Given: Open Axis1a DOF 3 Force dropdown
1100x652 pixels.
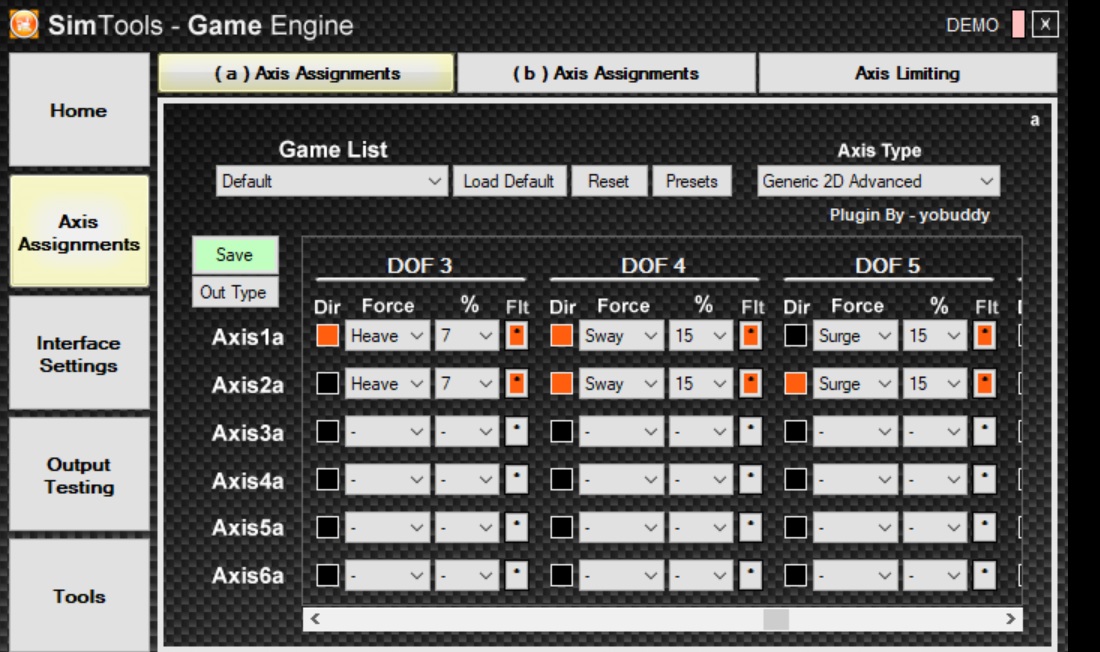Looking at the screenshot, I should tap(387, 335).
